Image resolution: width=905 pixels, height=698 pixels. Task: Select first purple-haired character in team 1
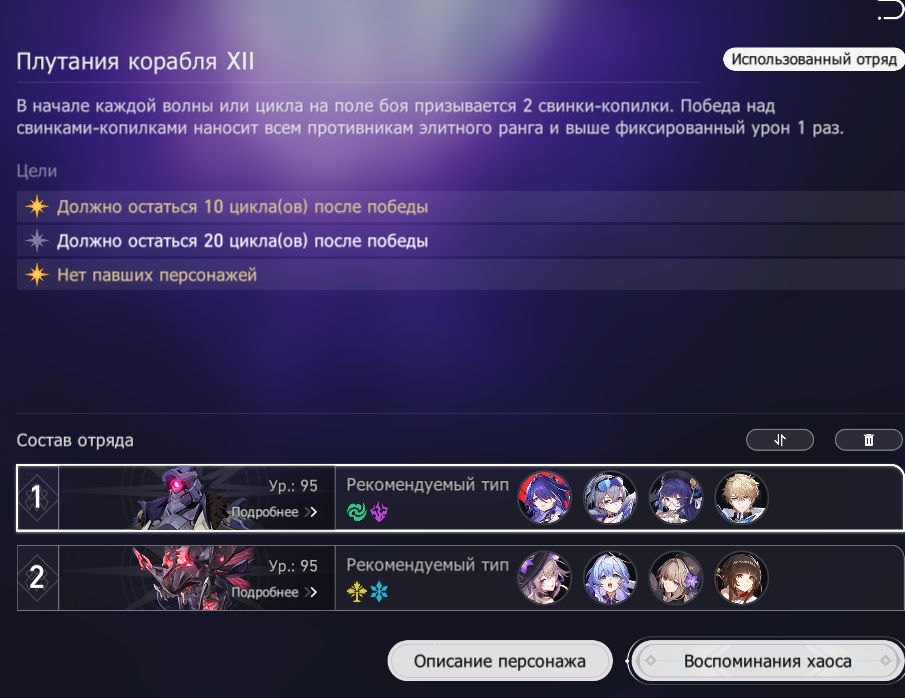point(544,498)
